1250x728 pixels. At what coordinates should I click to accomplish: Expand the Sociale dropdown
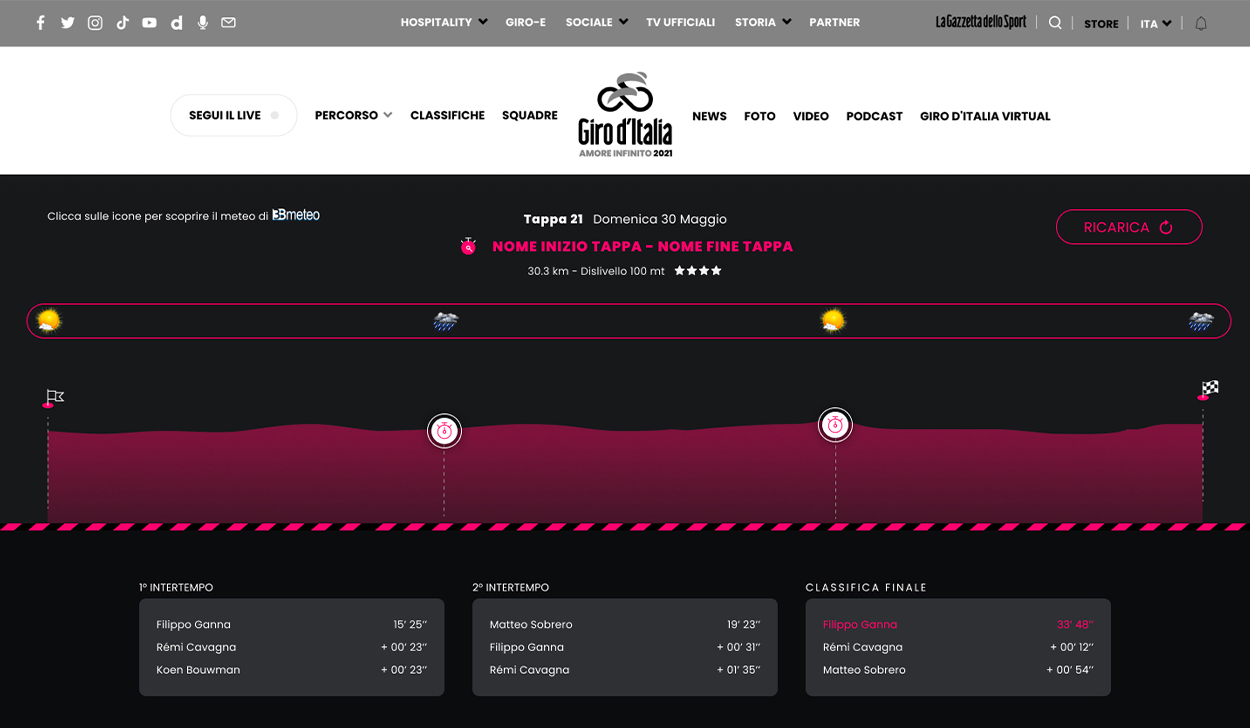596,22
